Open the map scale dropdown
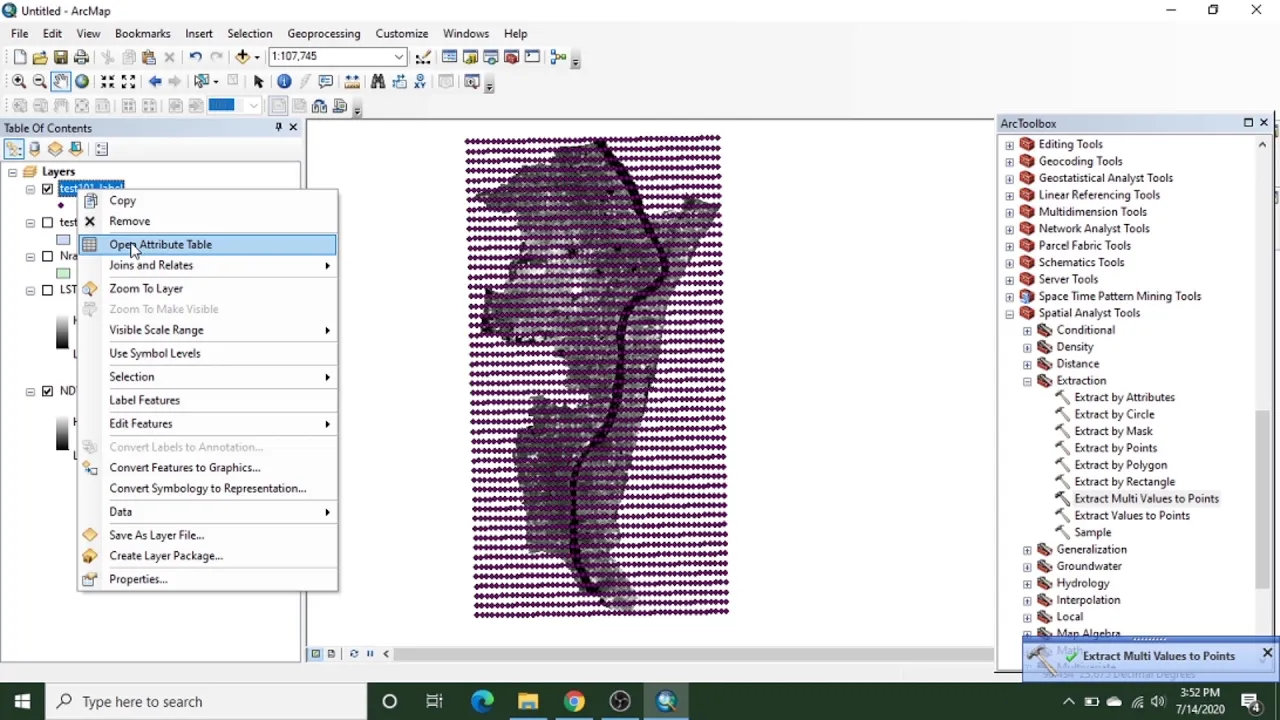This screenshot has height=720, width=1280. click(x=399, y=57)
